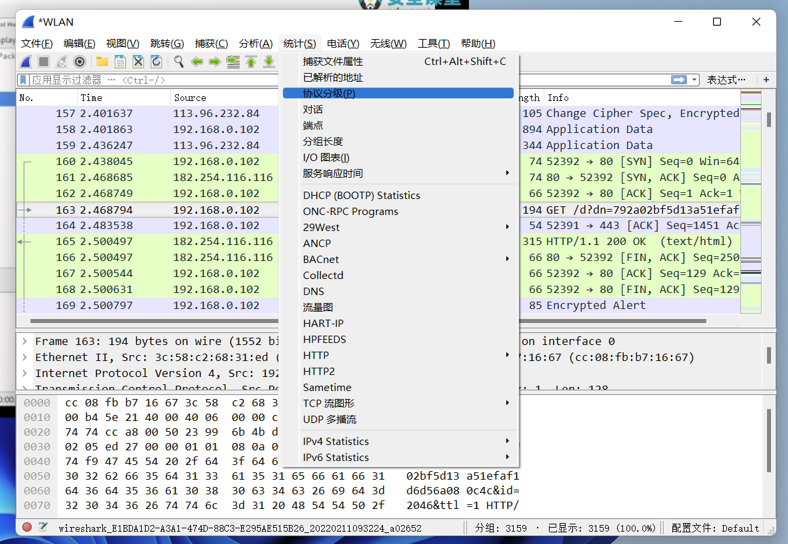The height and width of the screenshot is (544, 788).
Task: Open the 帮助(H) menu
Action: pyautogui.click(x=478, y=44)
